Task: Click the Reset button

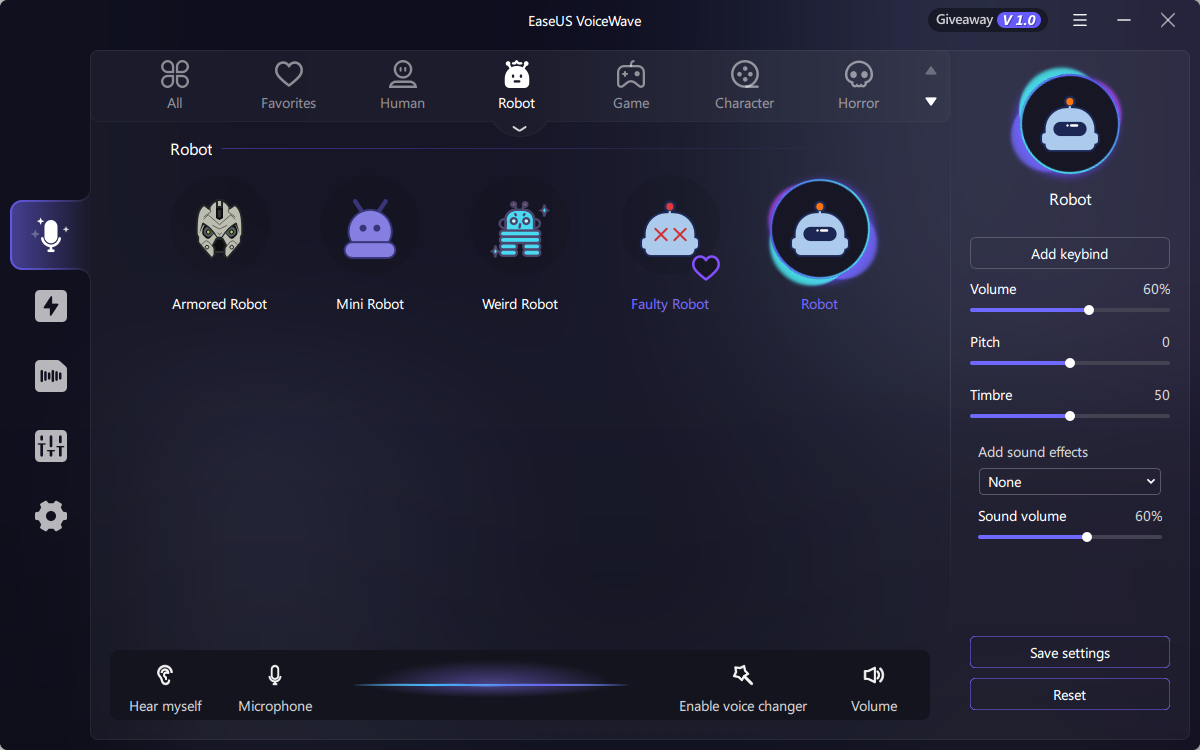Action: pos(1070,695)
